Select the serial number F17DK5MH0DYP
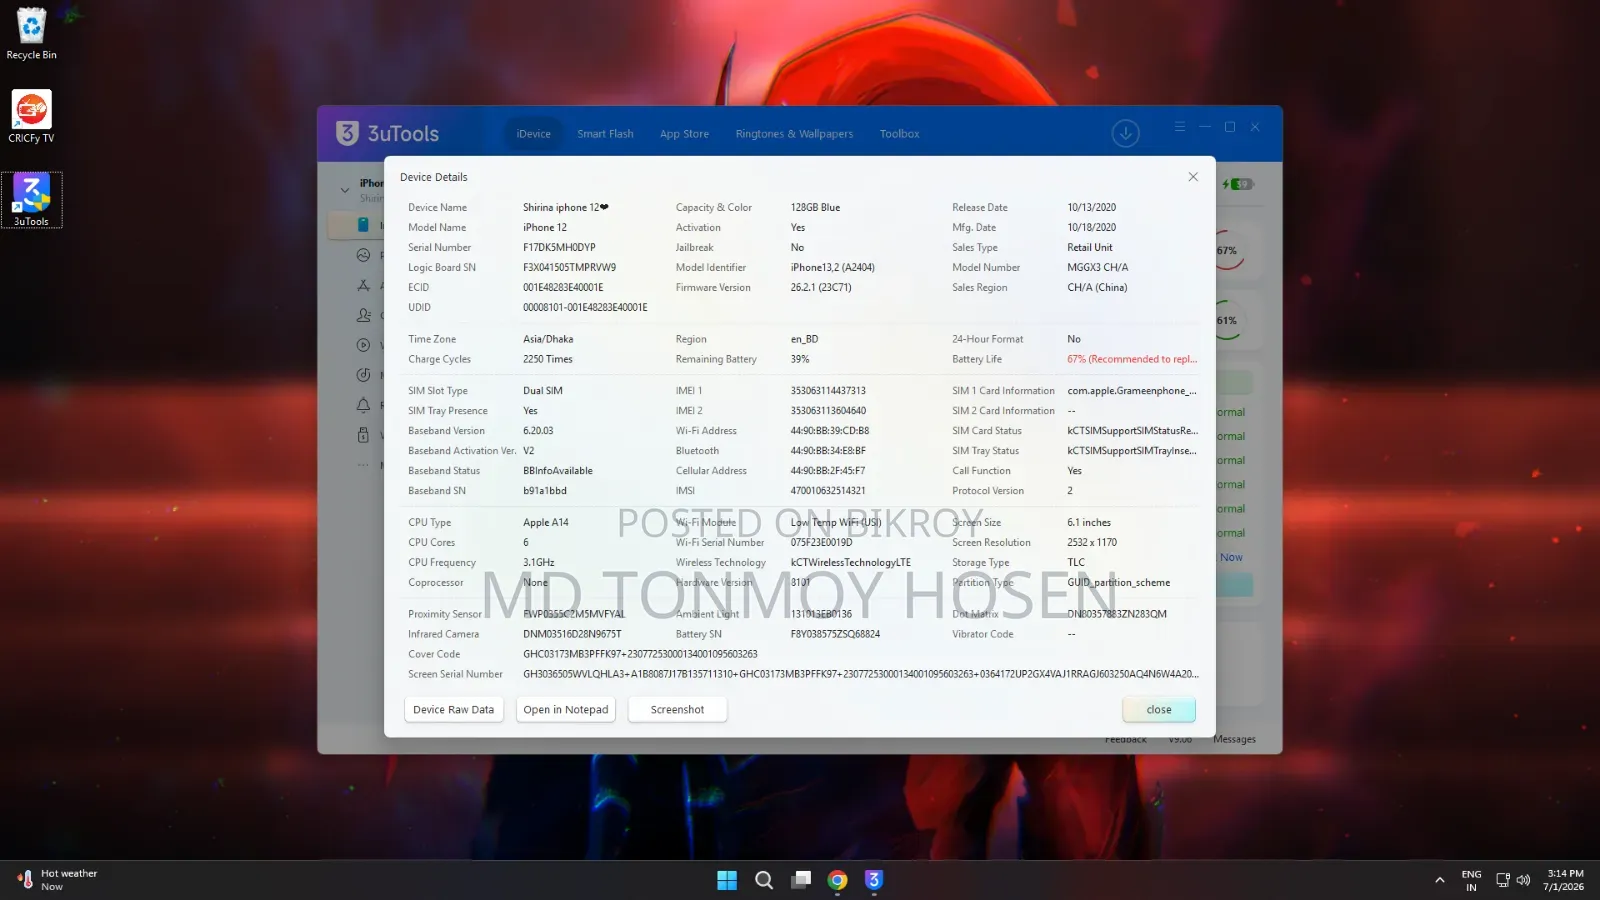The width and height of the screenshot is (1600, 900). coord(559,248)
